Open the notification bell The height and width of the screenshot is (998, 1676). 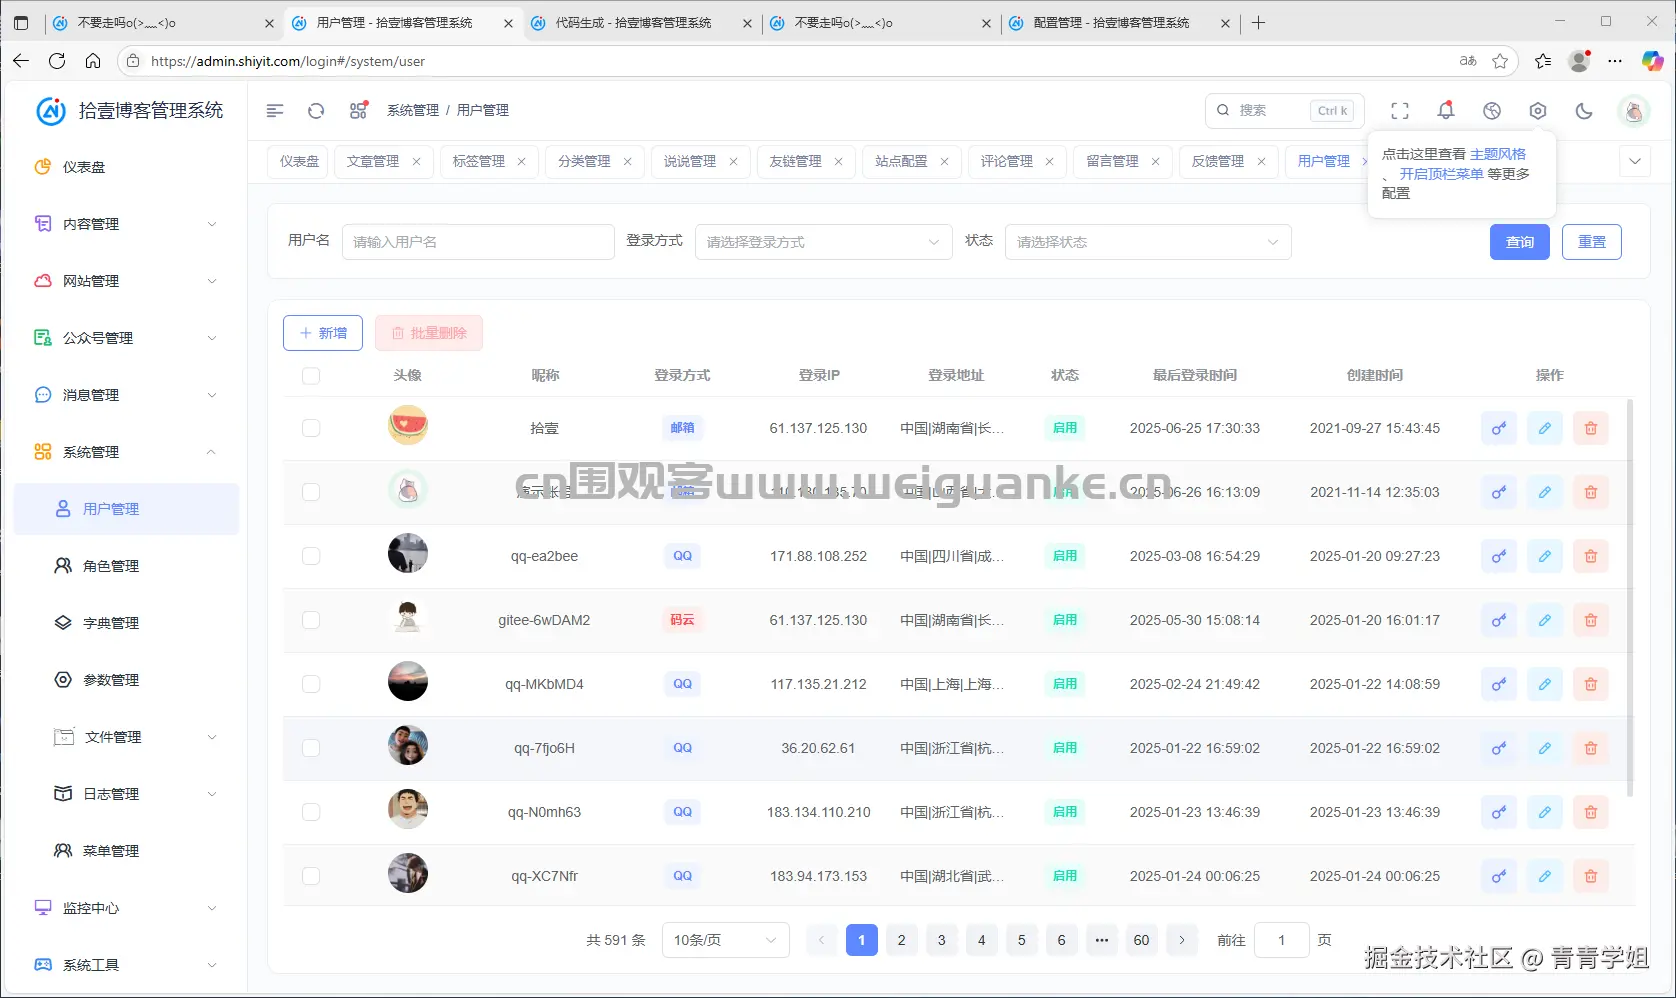point(1446,111)
